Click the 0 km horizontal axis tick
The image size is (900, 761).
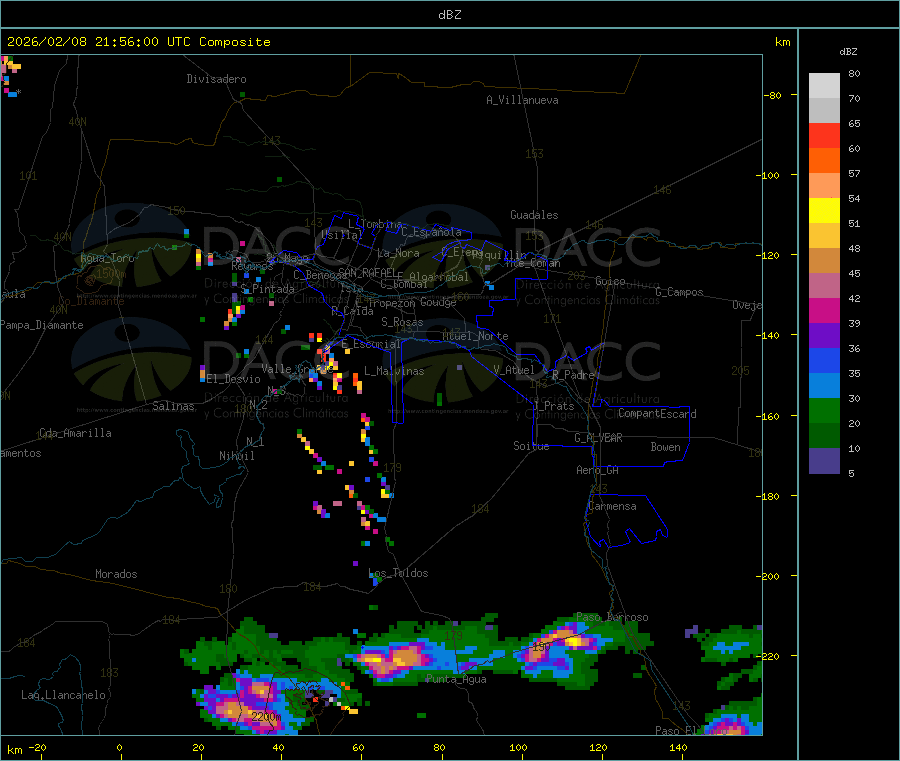[119, 747]
